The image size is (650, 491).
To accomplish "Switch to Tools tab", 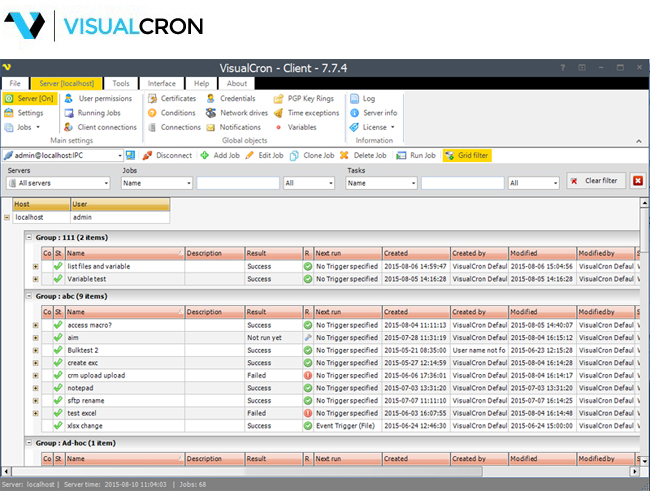I will [121, 83].
